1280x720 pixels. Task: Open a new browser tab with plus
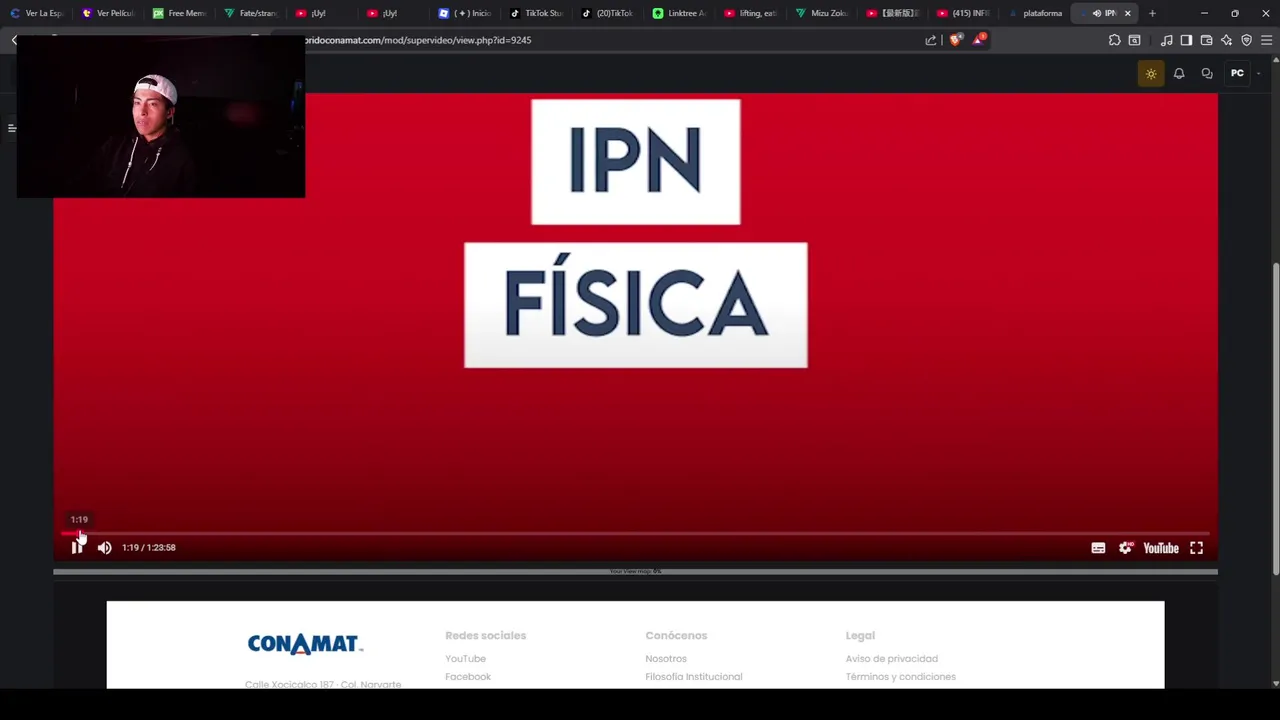1152,13
